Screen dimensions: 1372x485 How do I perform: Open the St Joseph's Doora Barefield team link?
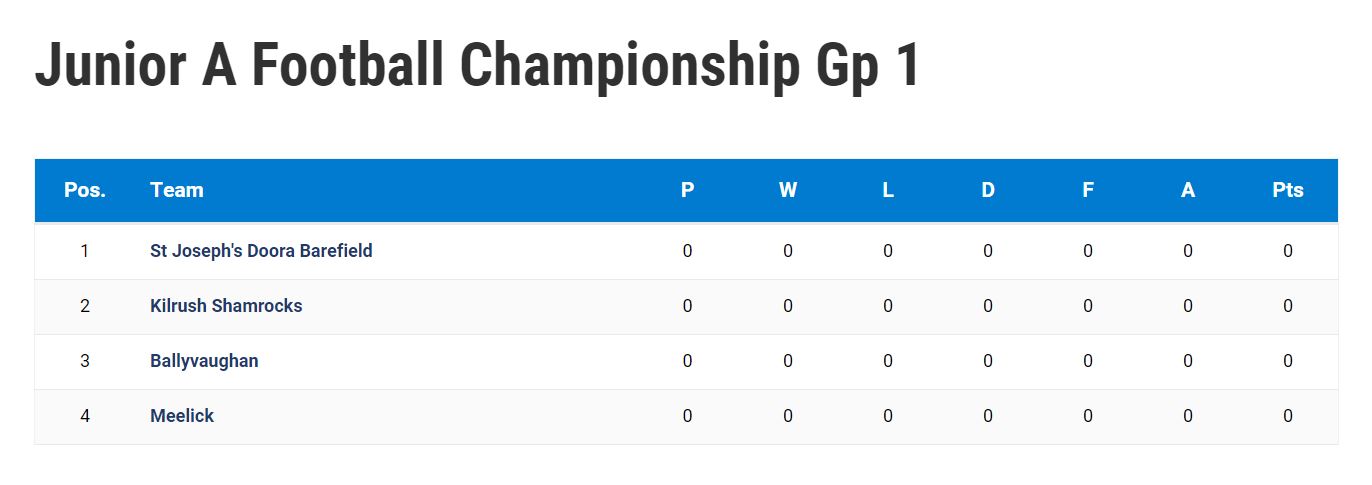(x=261, y=251)
